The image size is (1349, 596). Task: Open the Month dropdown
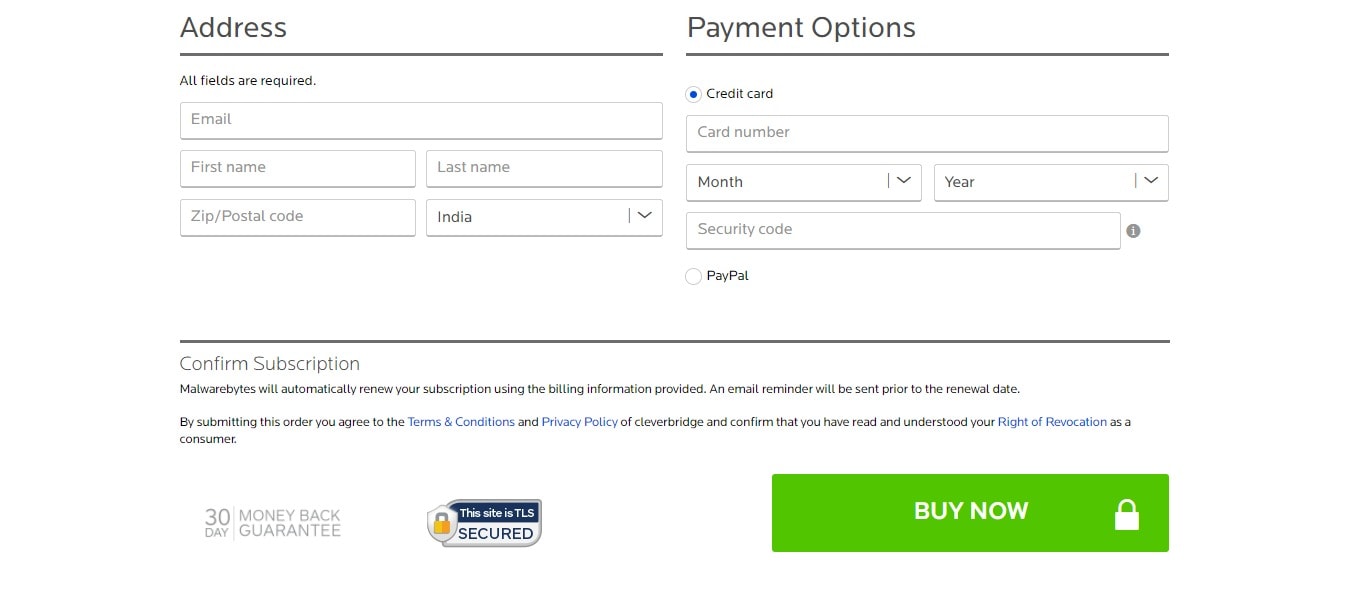click(804, 182)
